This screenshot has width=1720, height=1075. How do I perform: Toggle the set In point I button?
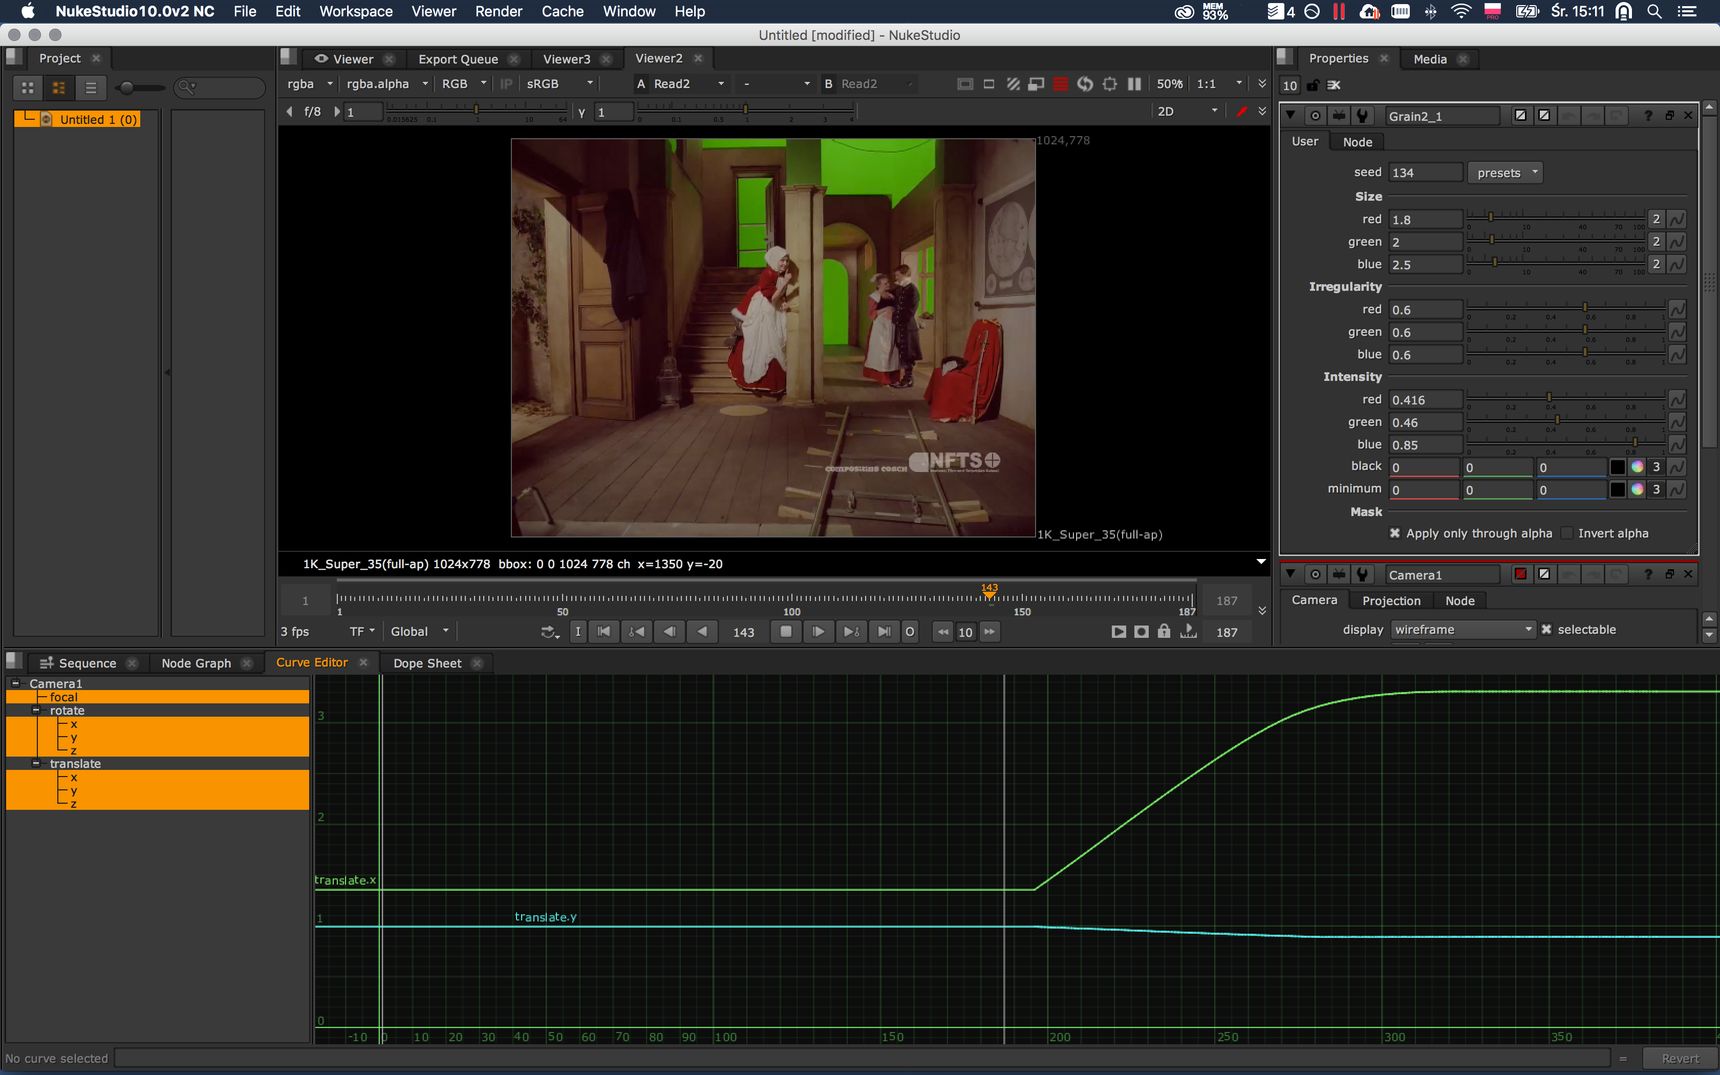578,632
